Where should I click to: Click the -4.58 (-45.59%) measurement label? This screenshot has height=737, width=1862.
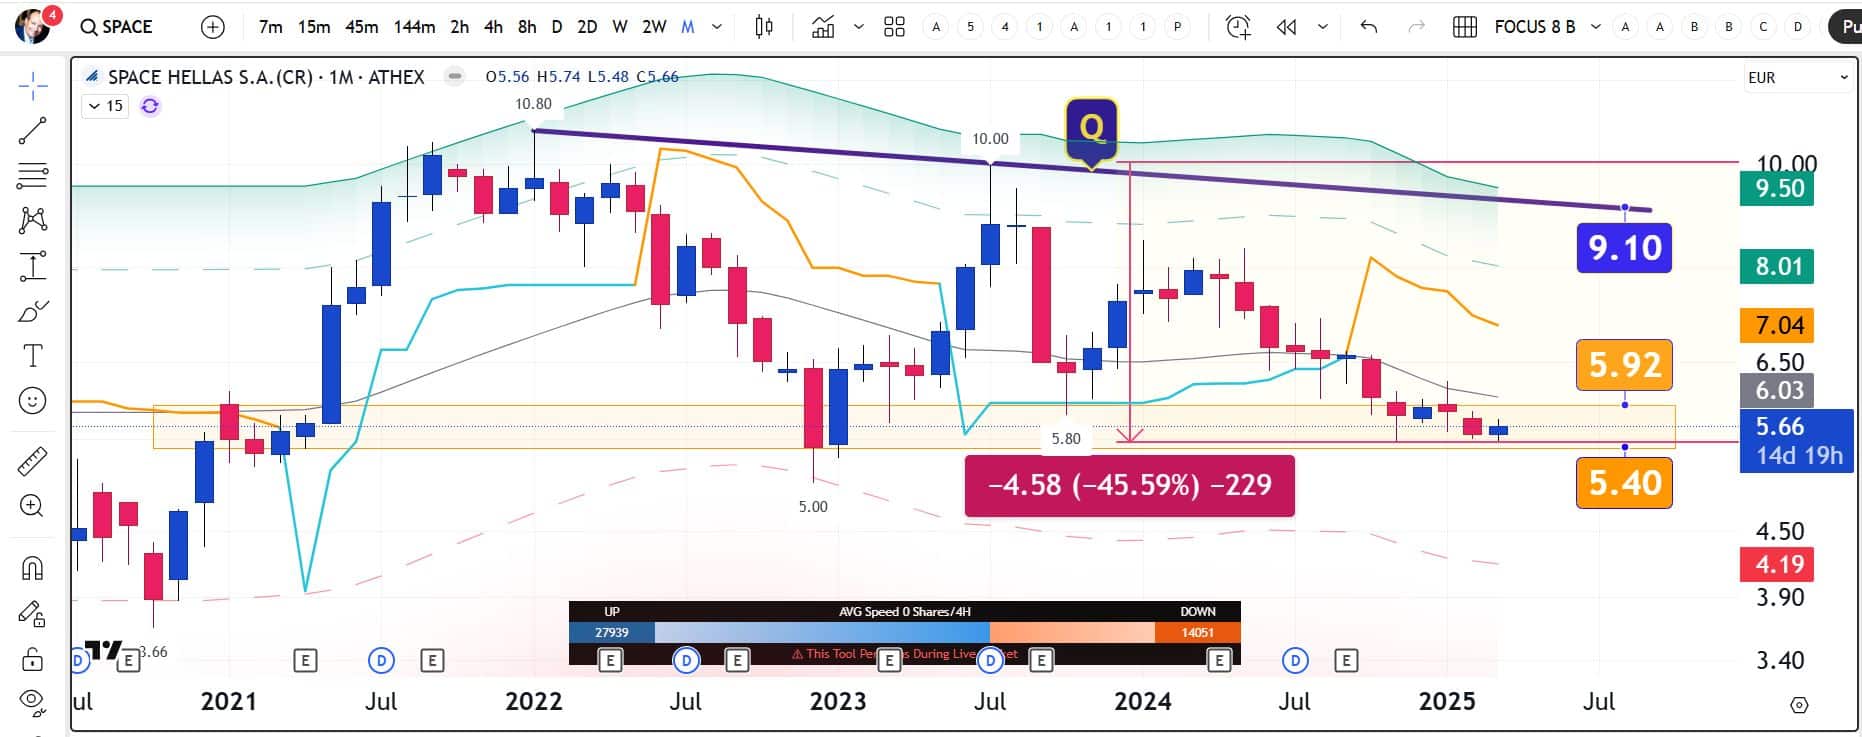point(1129,485)
